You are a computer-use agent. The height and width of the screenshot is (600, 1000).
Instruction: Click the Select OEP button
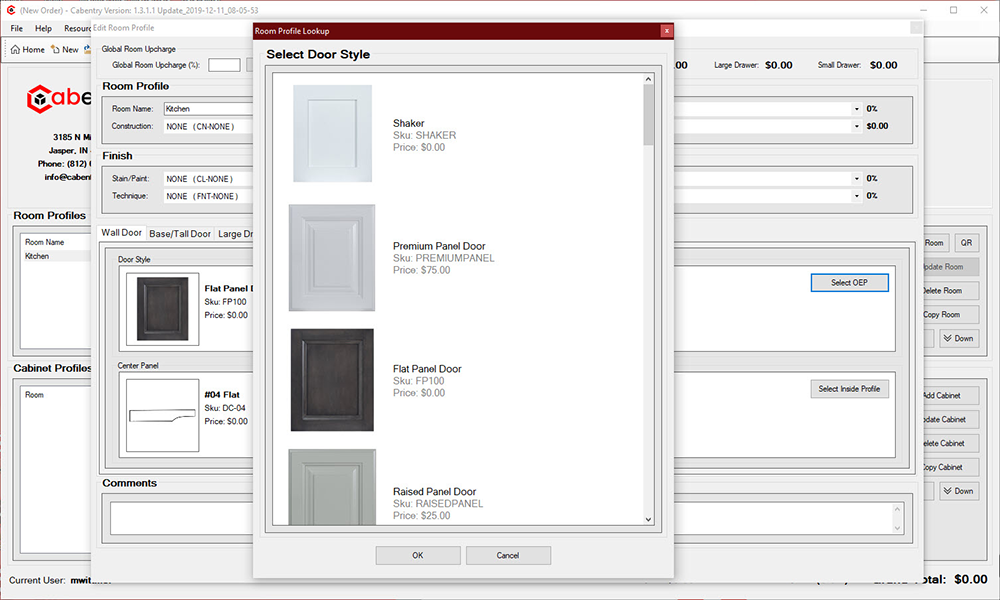coord(849,282)
